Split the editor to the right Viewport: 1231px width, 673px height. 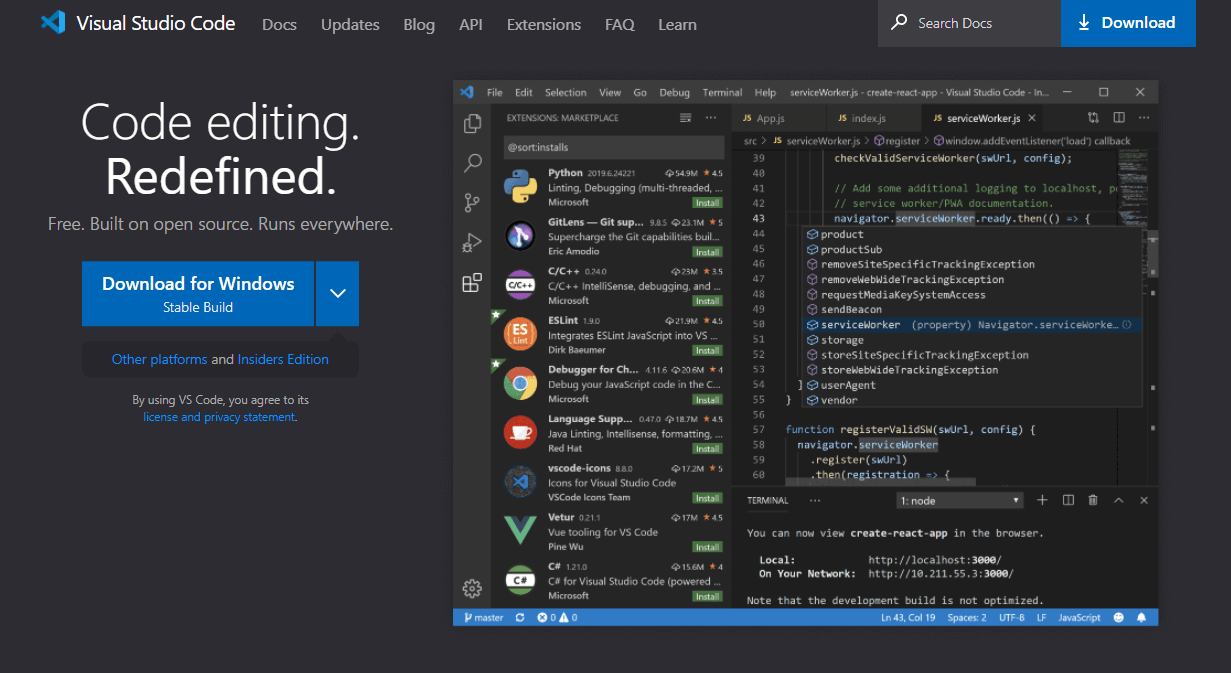(x=1119, y=118)
